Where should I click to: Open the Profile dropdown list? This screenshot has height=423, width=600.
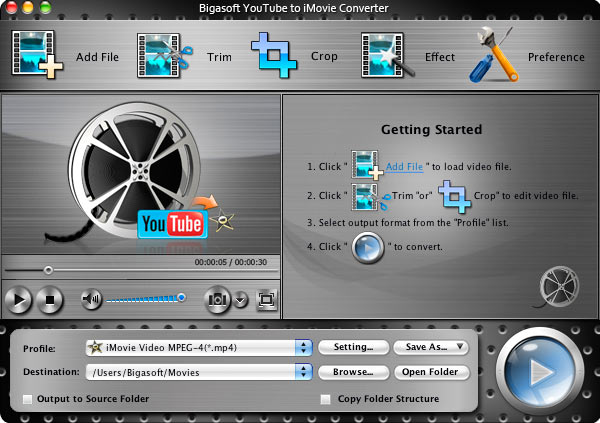pos(304,348)
